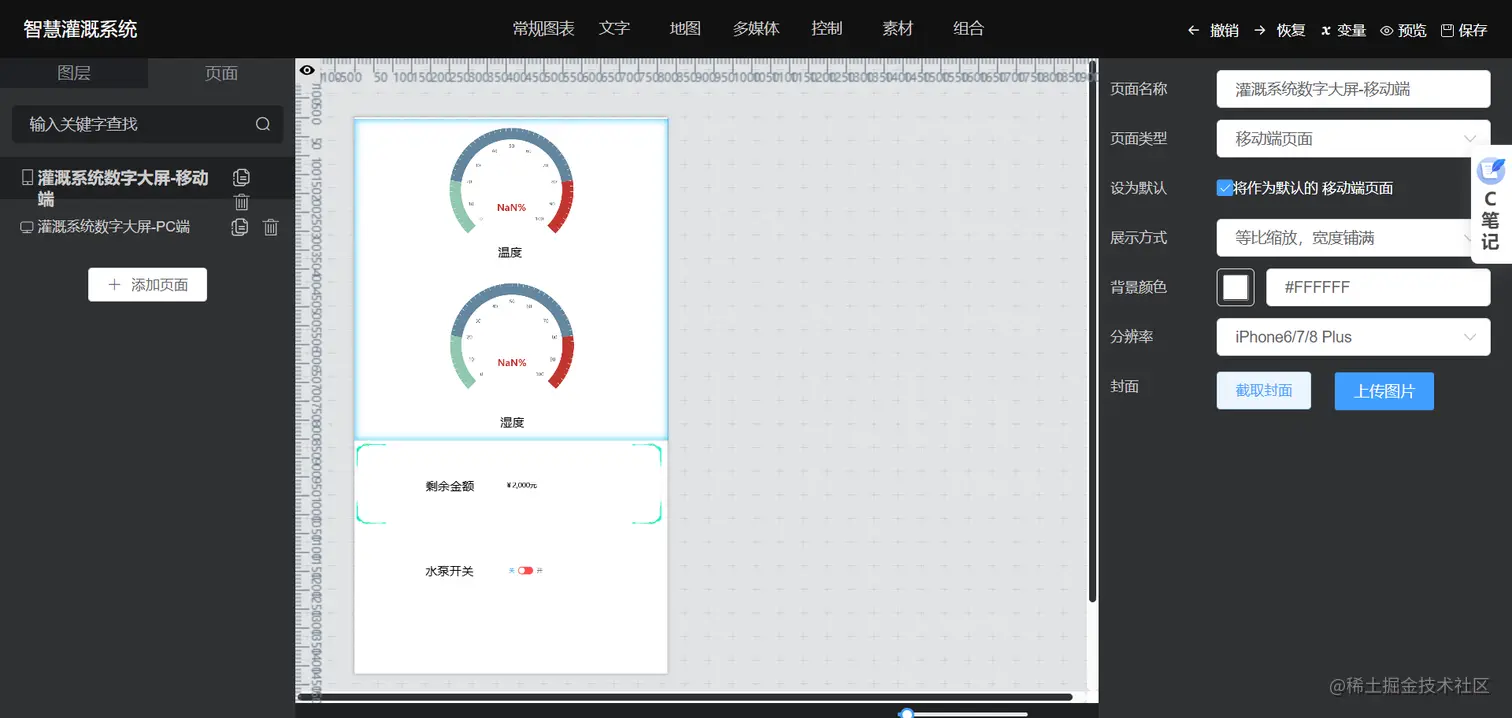Open the 素材 menu
The width and height of the screenshot is (1512, 718).
tap(898, 28)
